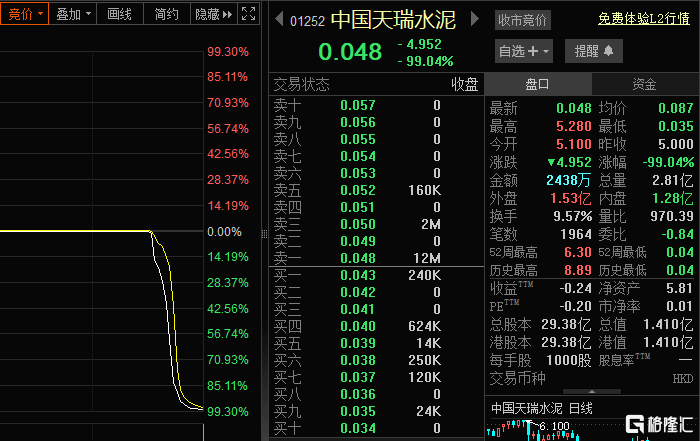Screen dimensions: 700x441
Task: Go to previous stock with left arrow
Action: (279, 19)
